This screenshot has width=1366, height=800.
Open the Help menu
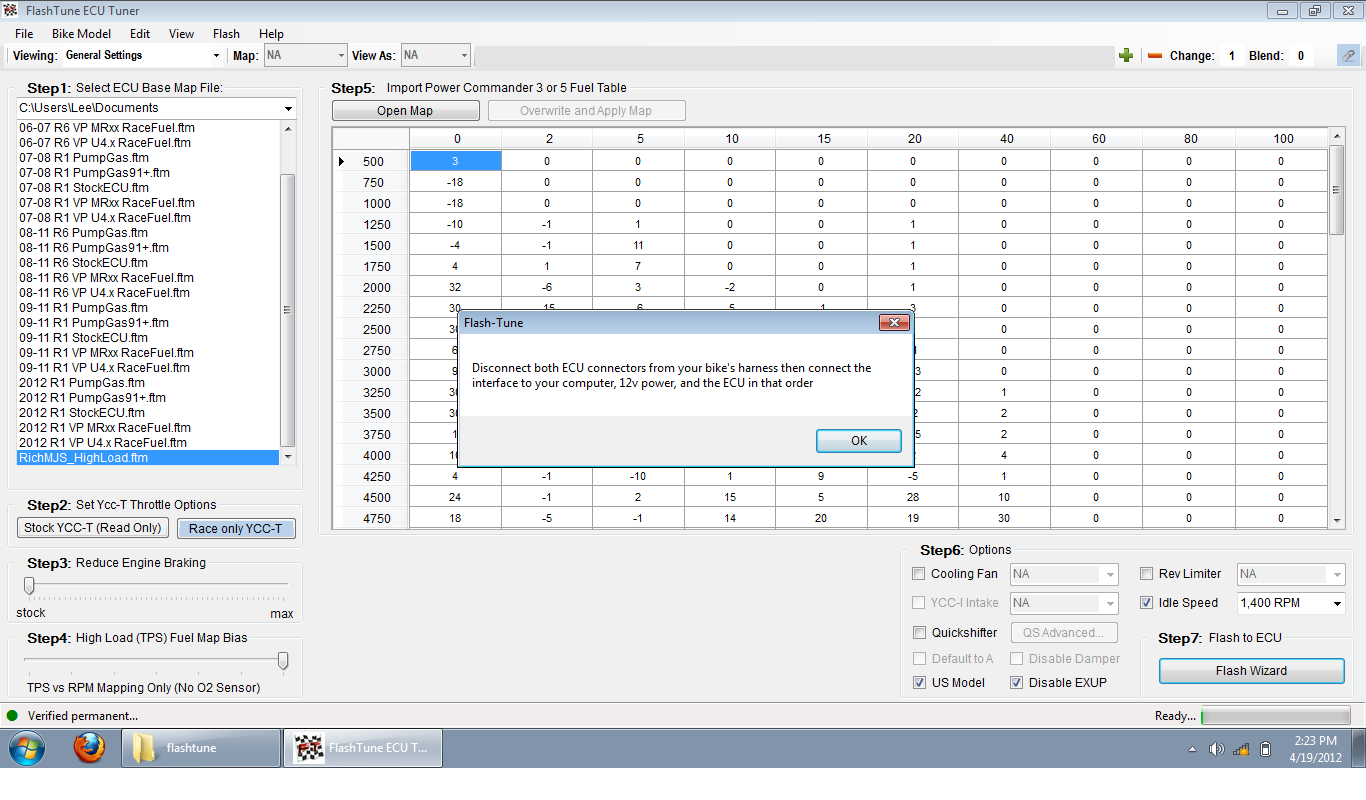pos(271,34)
